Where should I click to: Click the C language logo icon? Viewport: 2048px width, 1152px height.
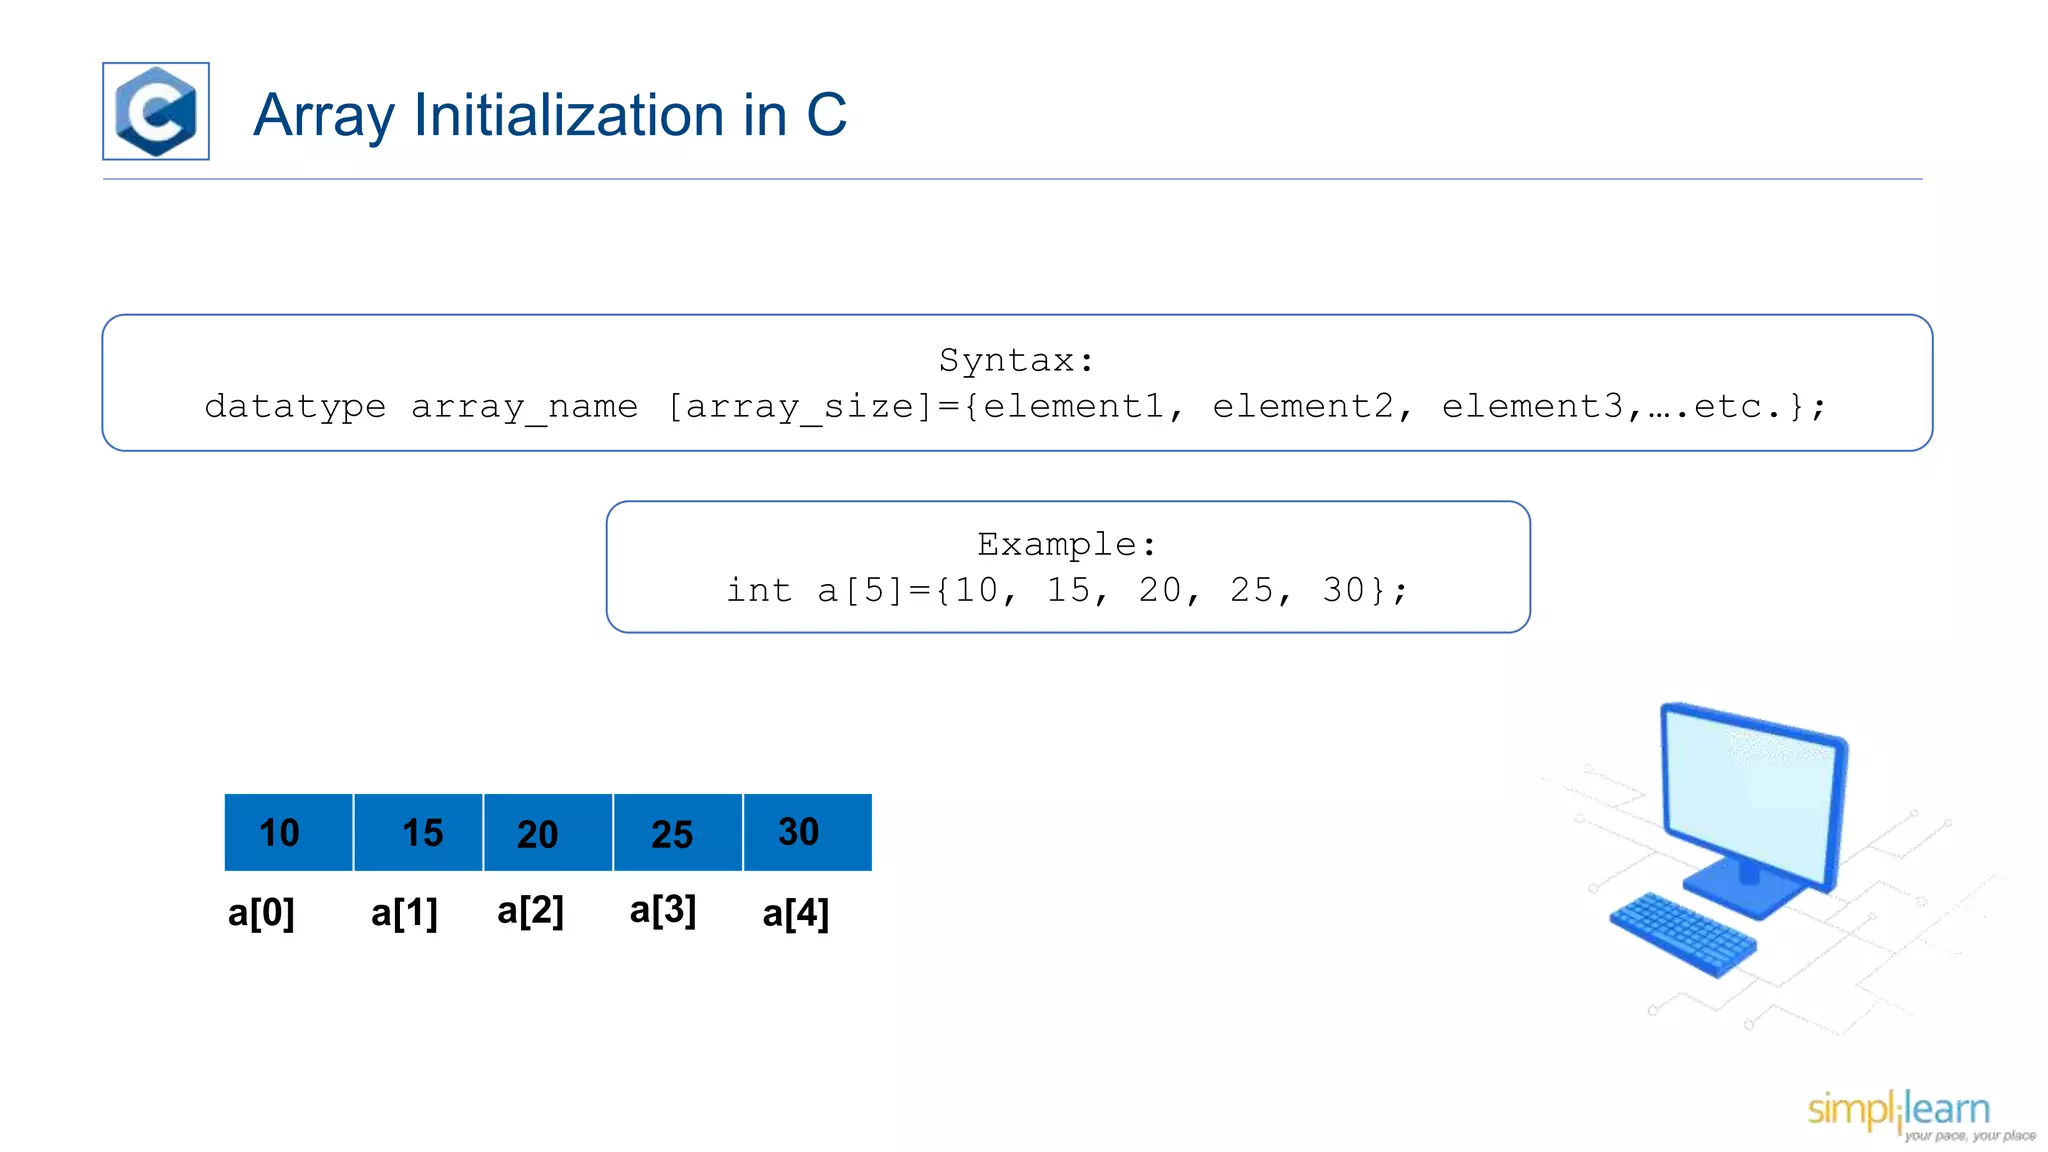click(x=156, y=111)
